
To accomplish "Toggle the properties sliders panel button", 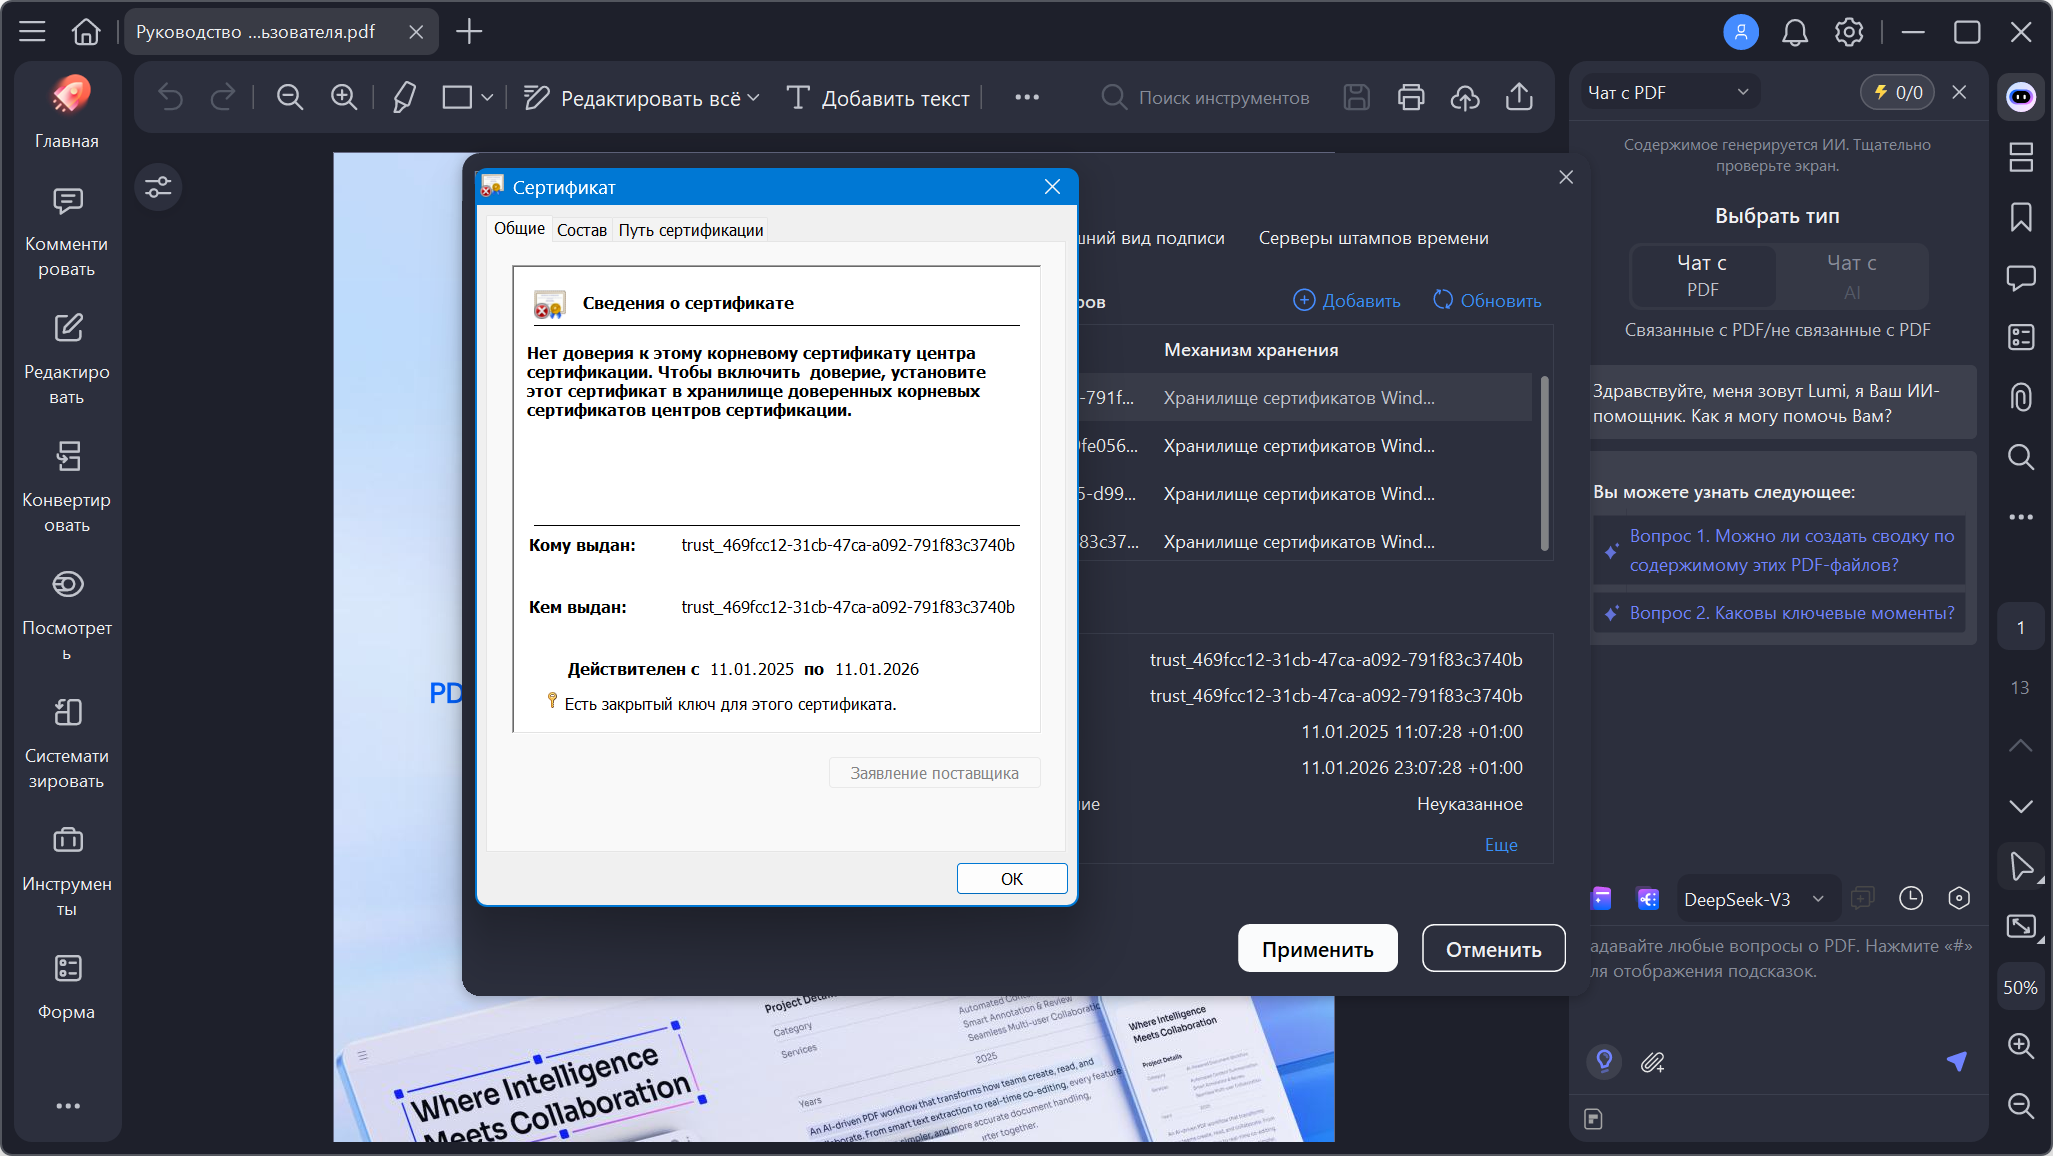I will pyautogui.click(x=158, y=187).
